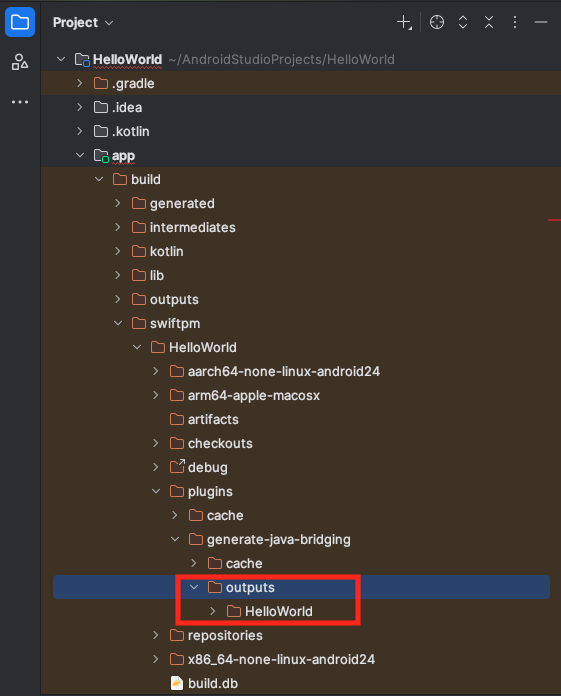Collapse the HelloWorld folder under swiftpm
The width and height of the screenshot is (561, 696).
click(137, 347)
